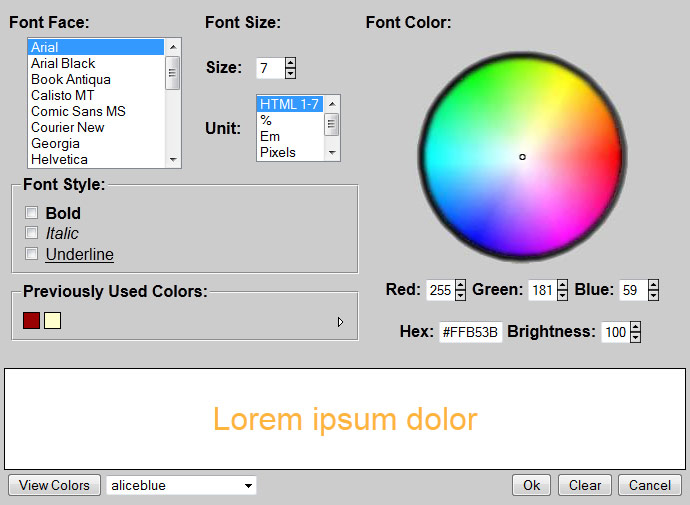The height and width of the screenshot is (505, 690).
Task: Select Comic Sans MS font face
Action: (x=78, y=111)
